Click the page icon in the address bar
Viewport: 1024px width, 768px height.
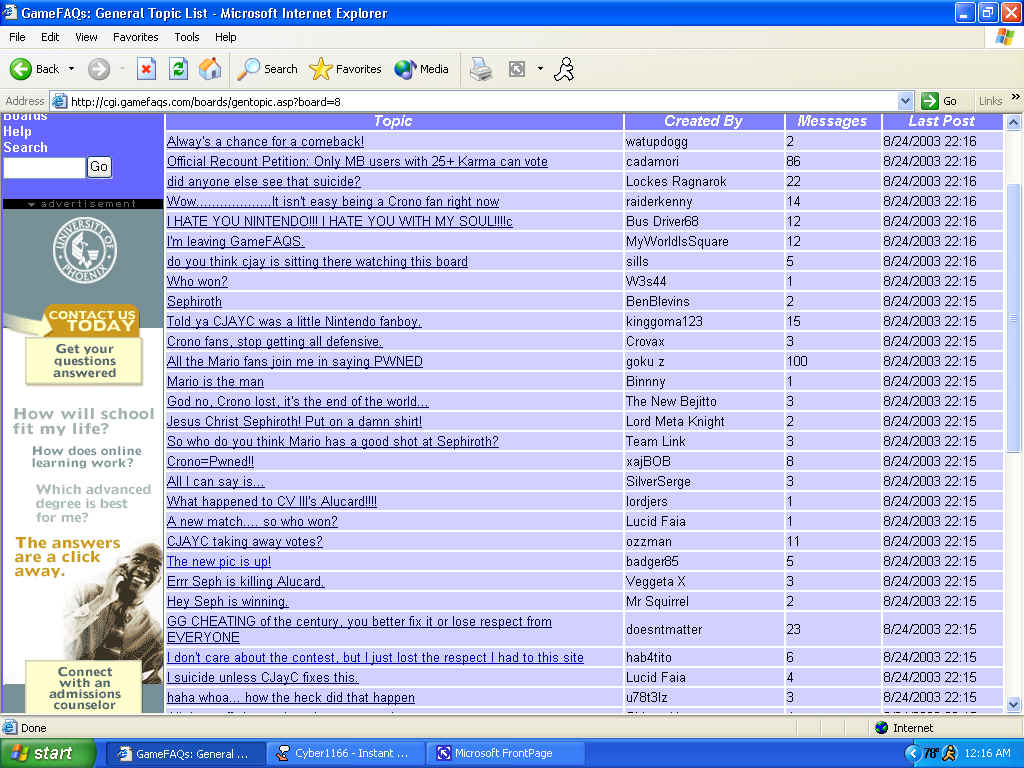59,101
